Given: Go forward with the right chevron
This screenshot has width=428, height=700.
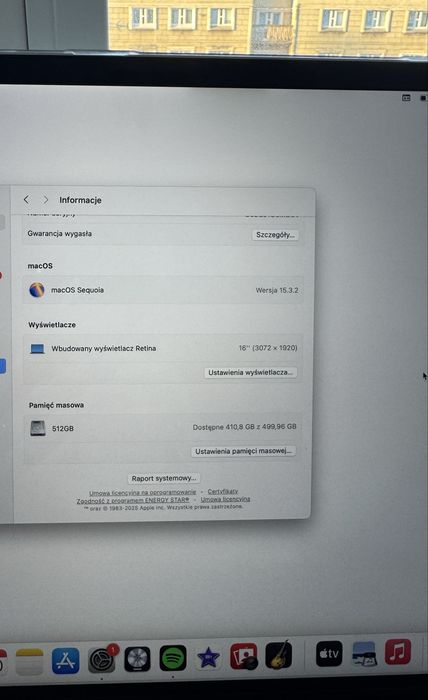Looking at the screenshot, I should pyautogui.click(x=45, y=200).
